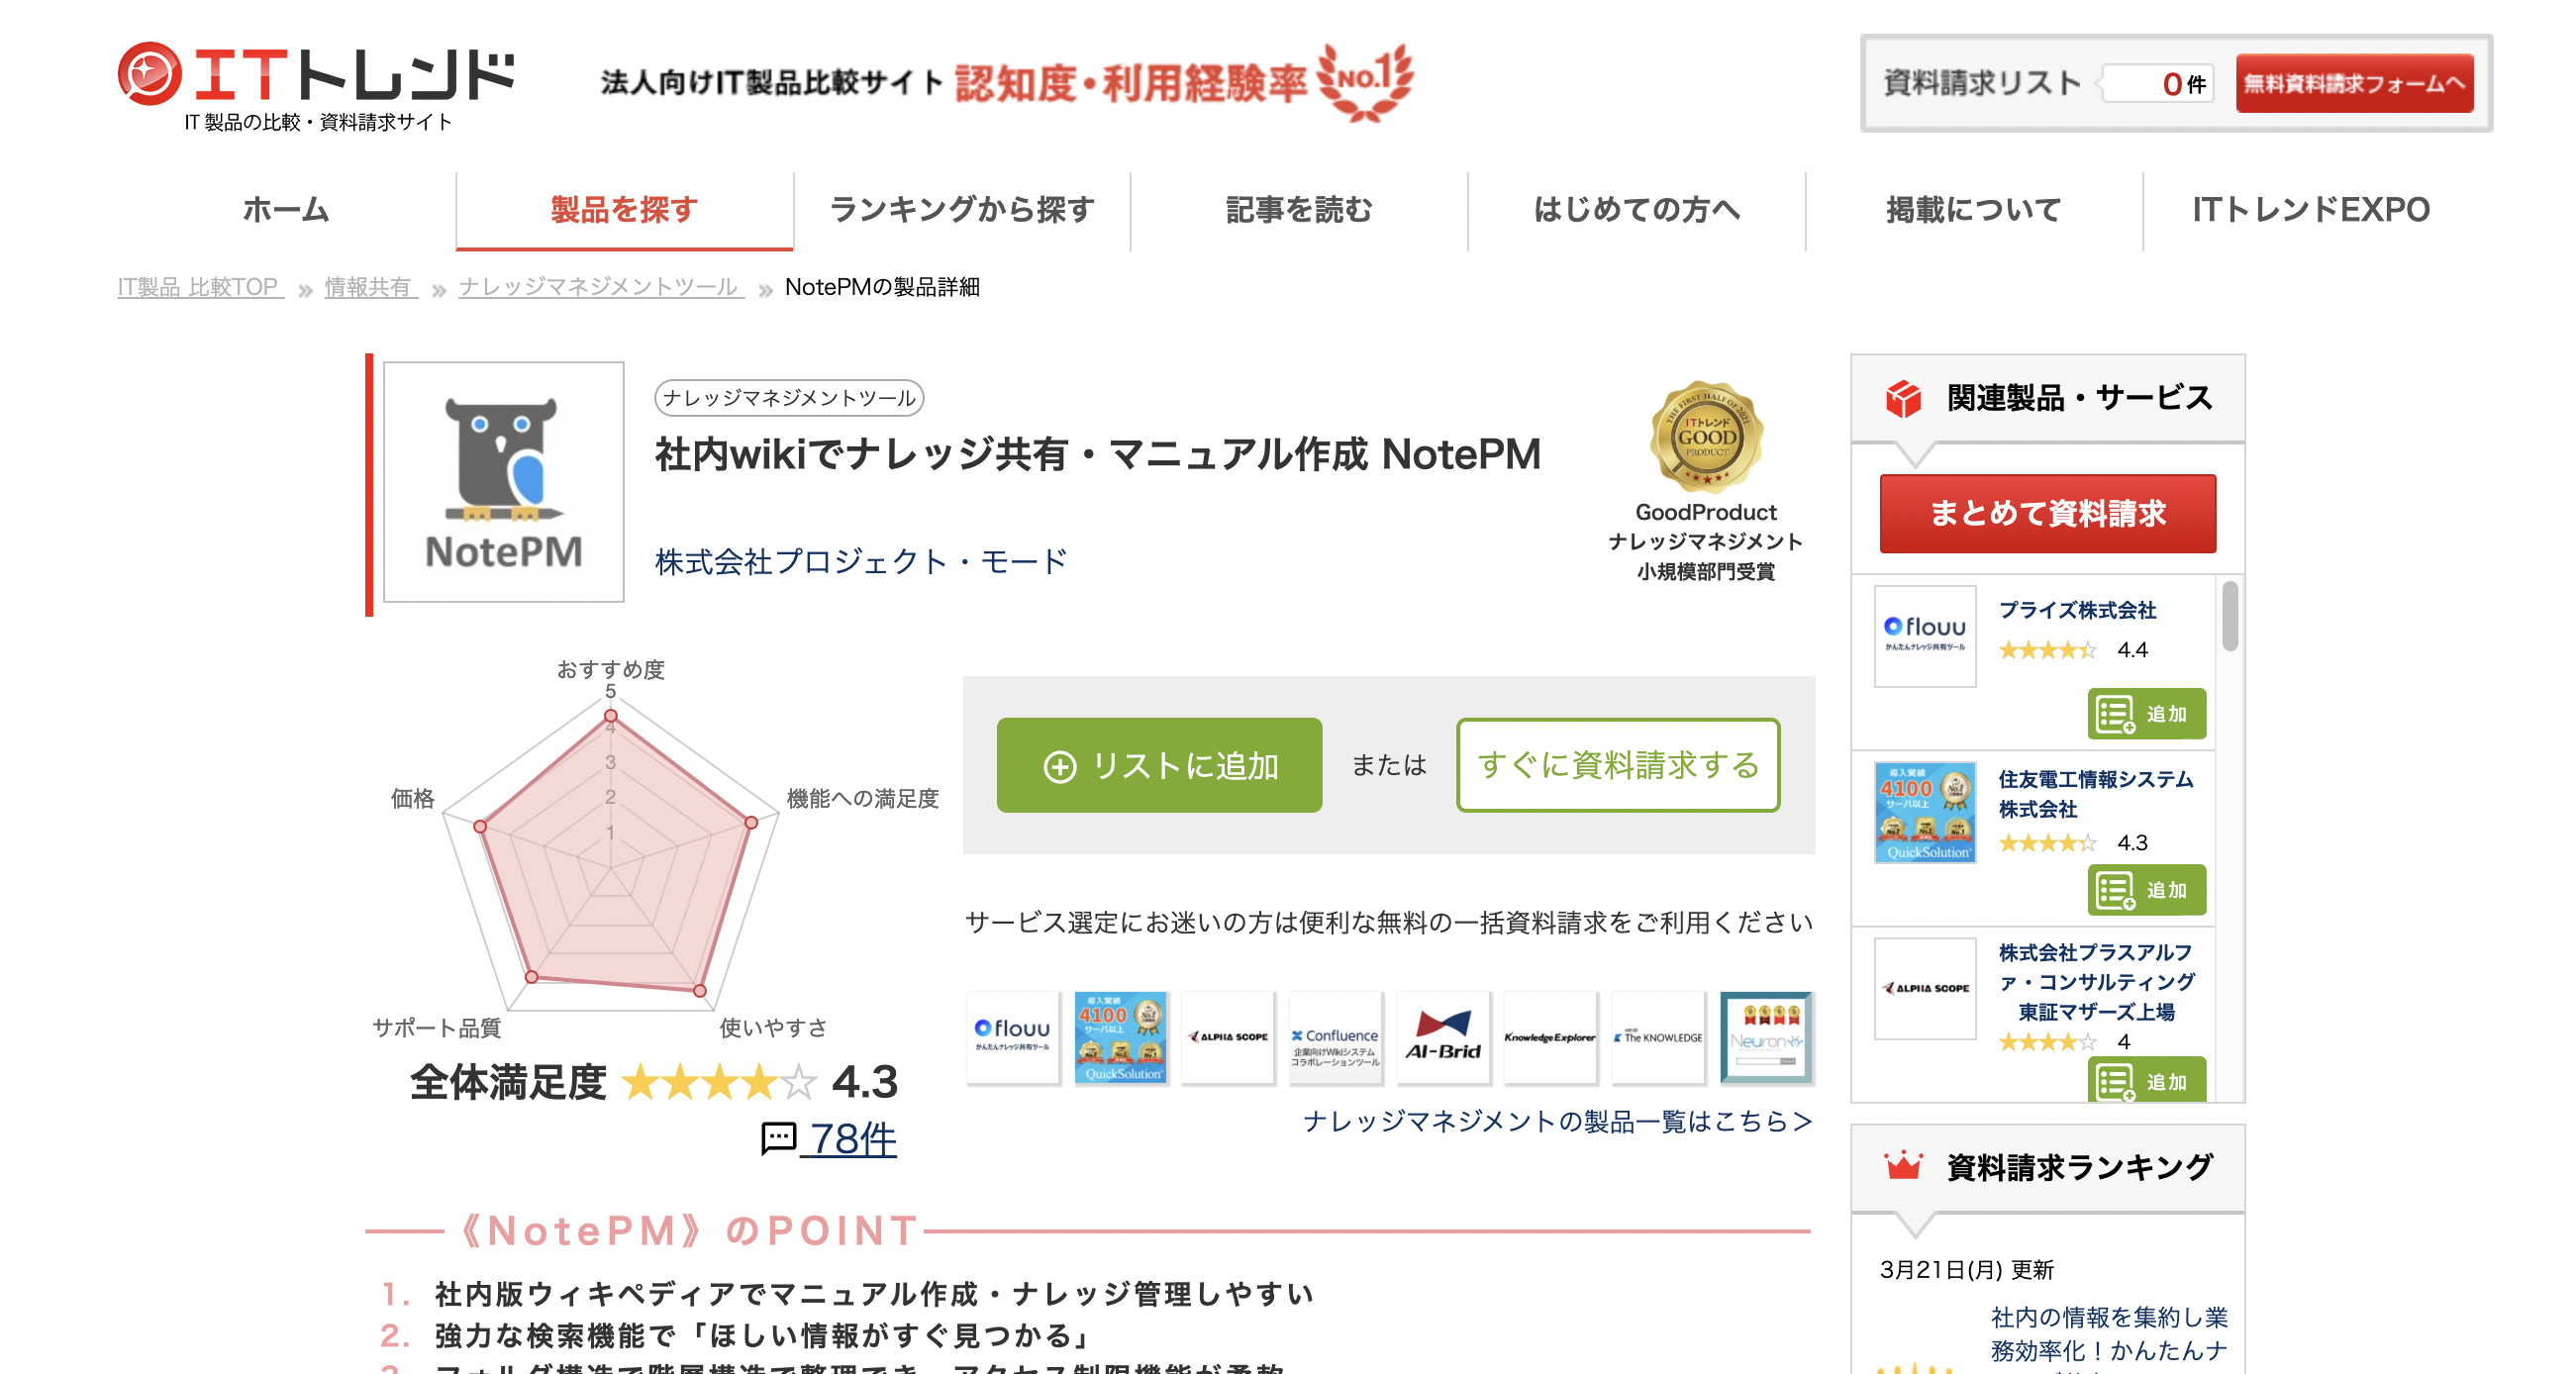Click the QuickSolution 4100サーバ badge logo
The width and height of the screenshot is (2576, 1374).
(1121, 1039)
